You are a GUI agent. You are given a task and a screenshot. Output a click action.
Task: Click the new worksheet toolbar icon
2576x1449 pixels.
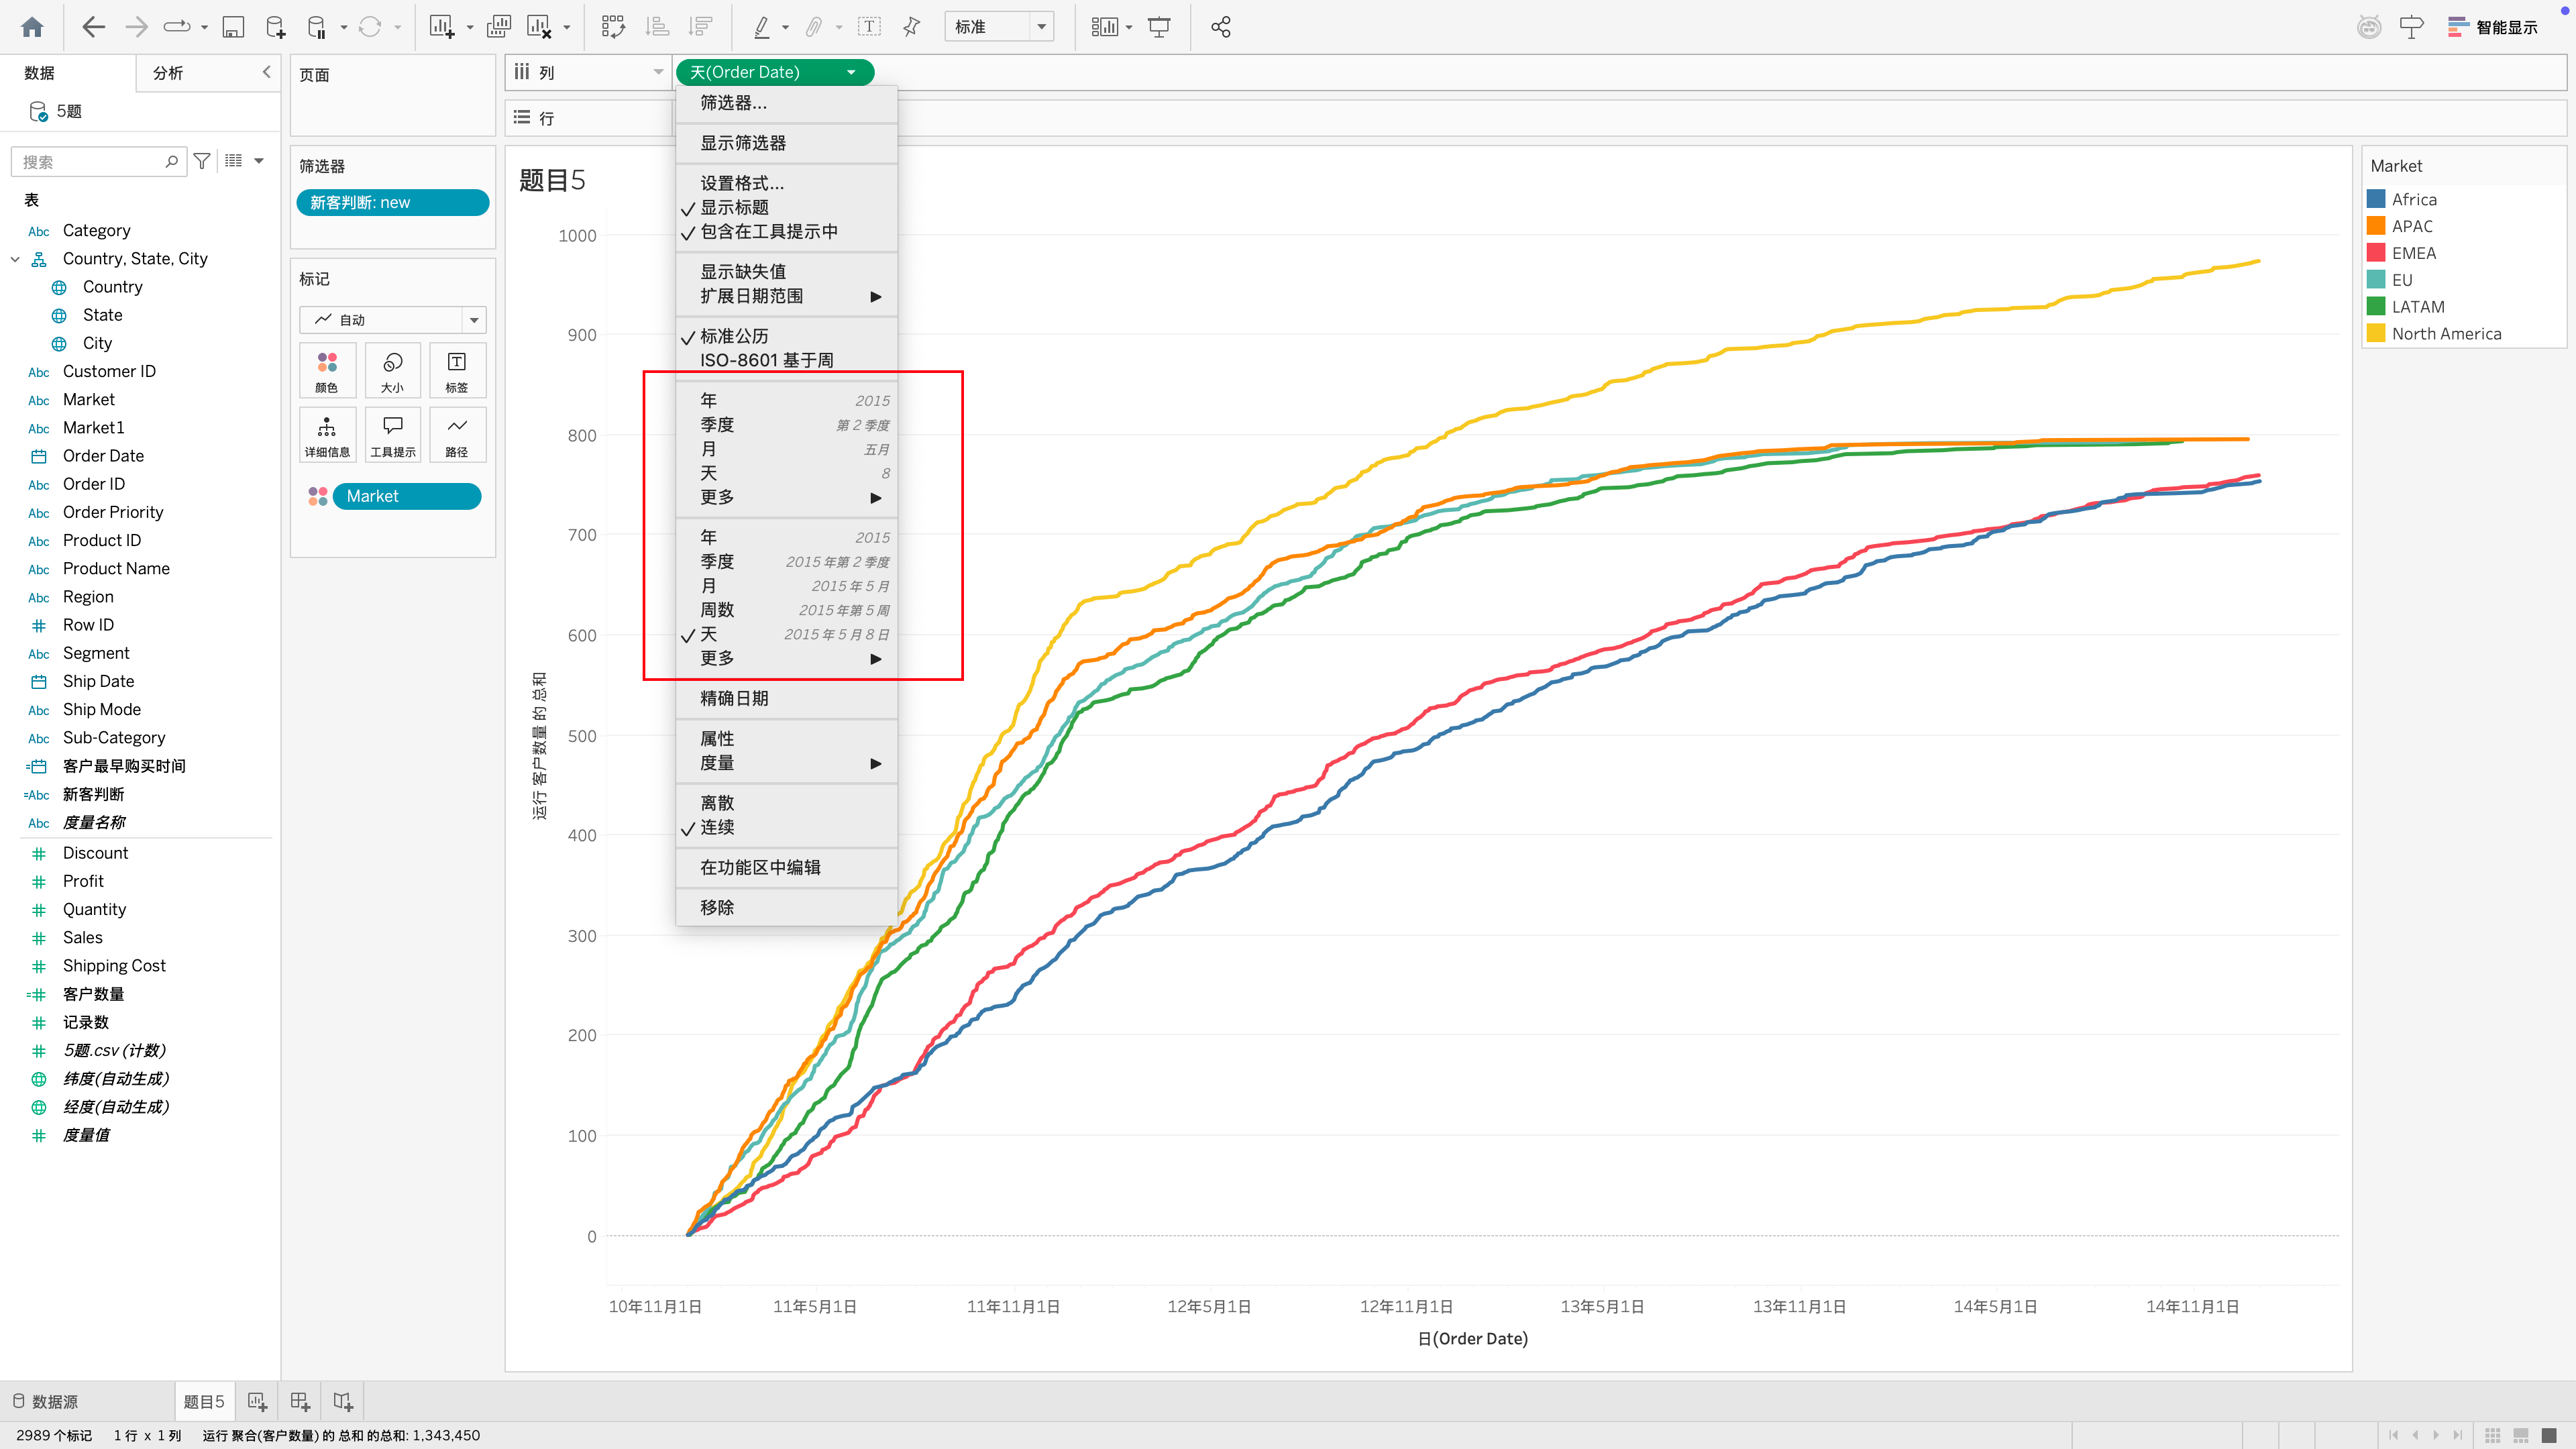tap(442, 27)
